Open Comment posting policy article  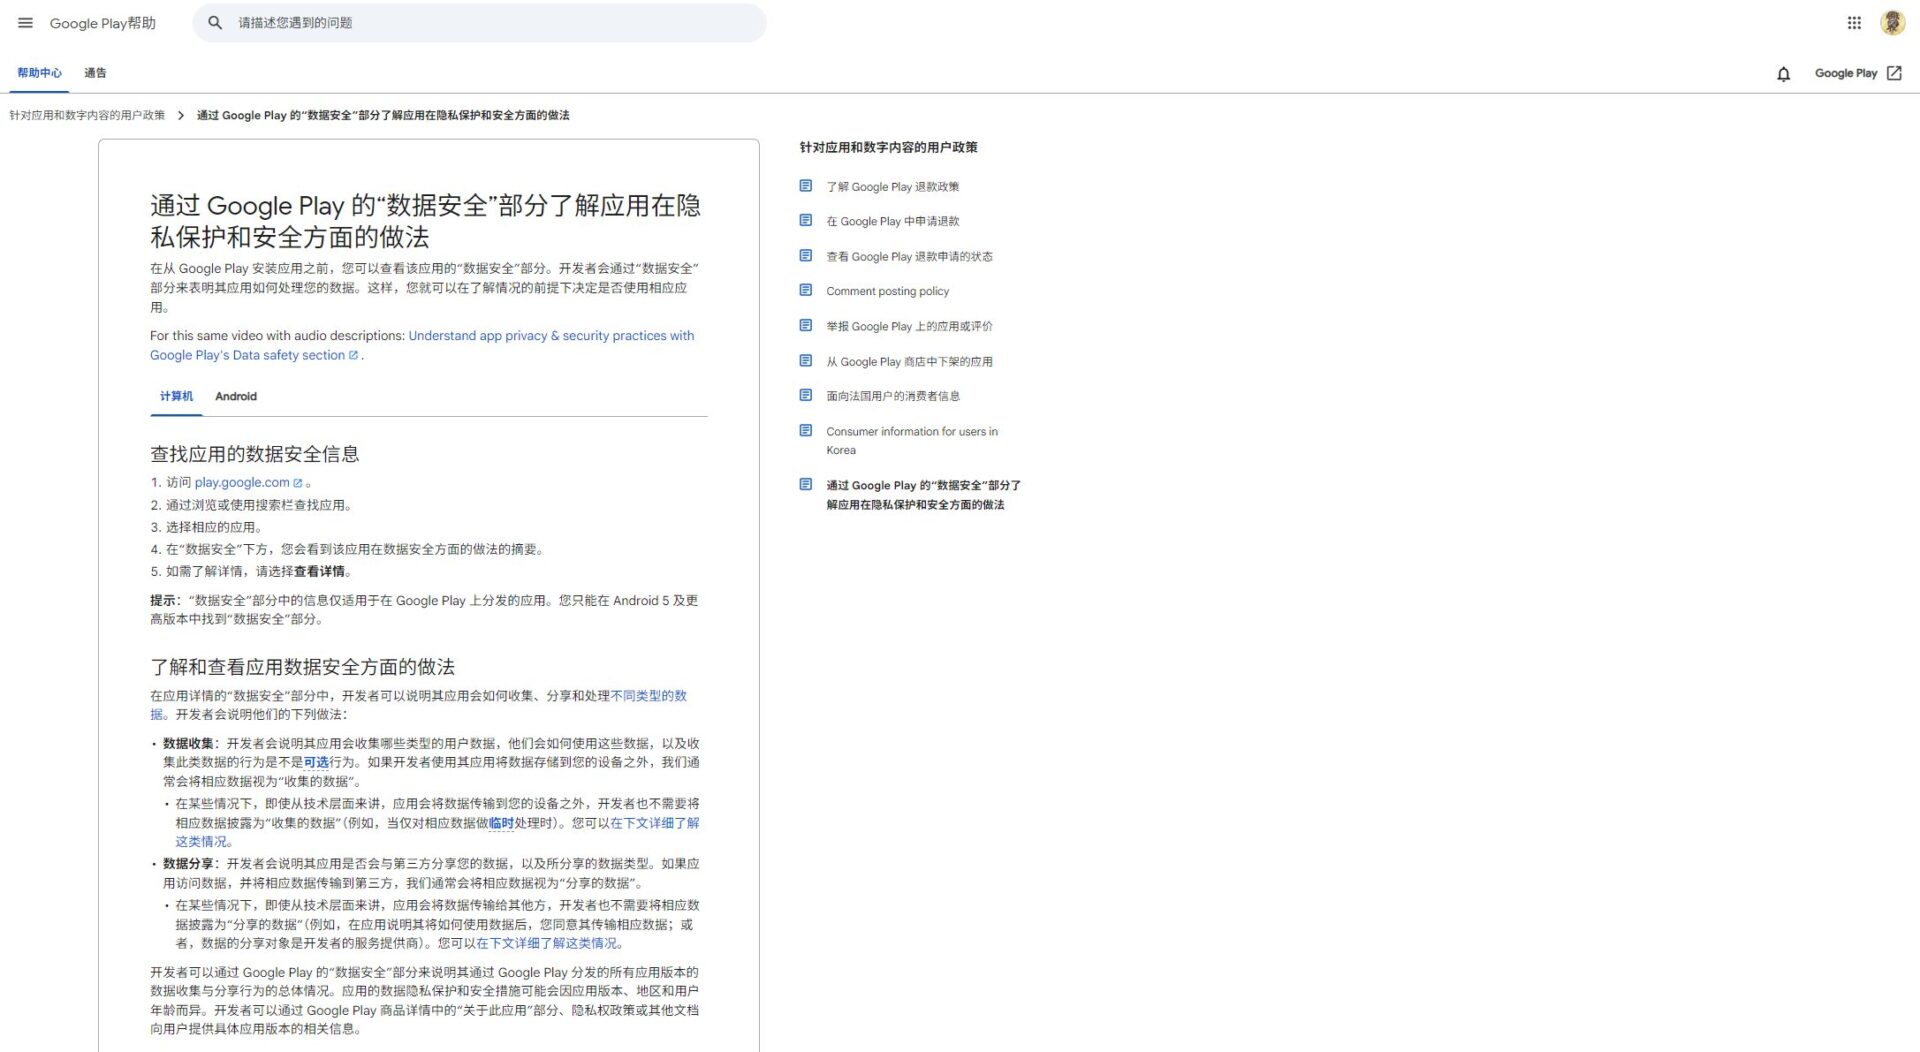887,292
